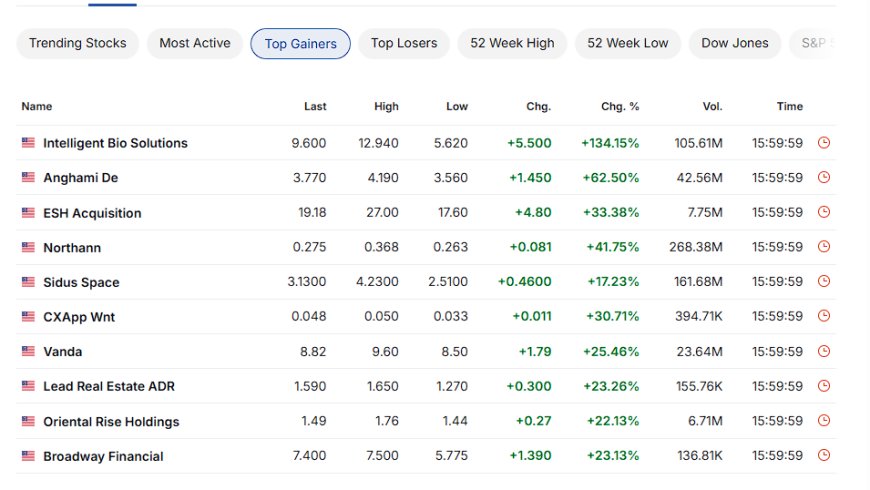Viewport: 870px width, 490px height.
Task: Switch to the Dow Jones tab
Action: (735, 43)
